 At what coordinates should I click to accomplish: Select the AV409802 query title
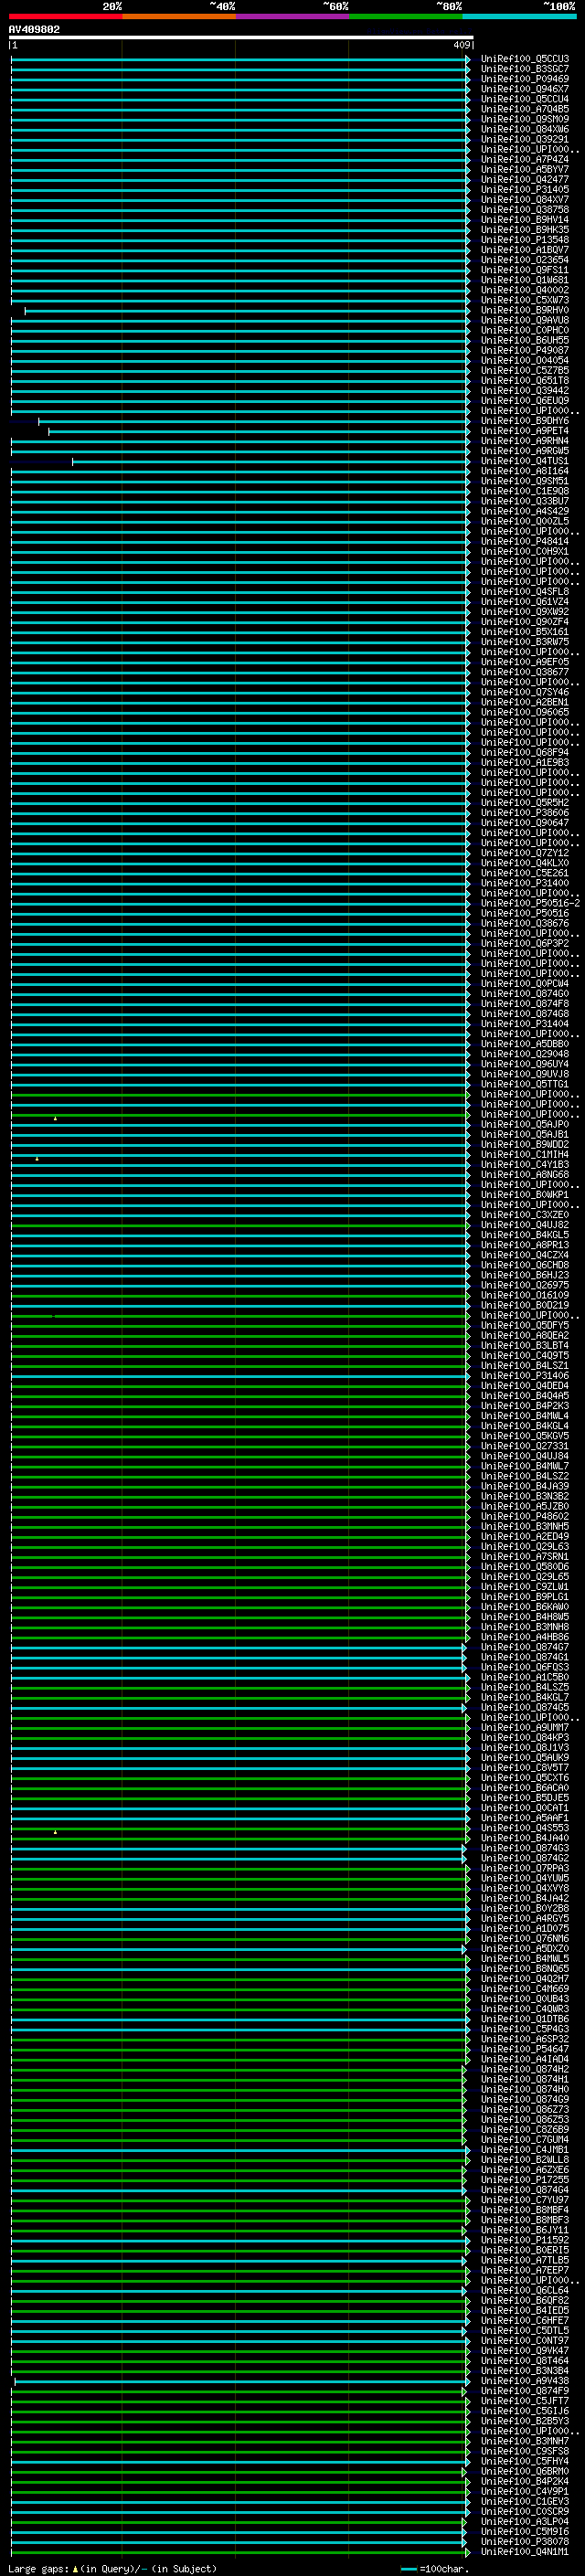pos(34,29)
